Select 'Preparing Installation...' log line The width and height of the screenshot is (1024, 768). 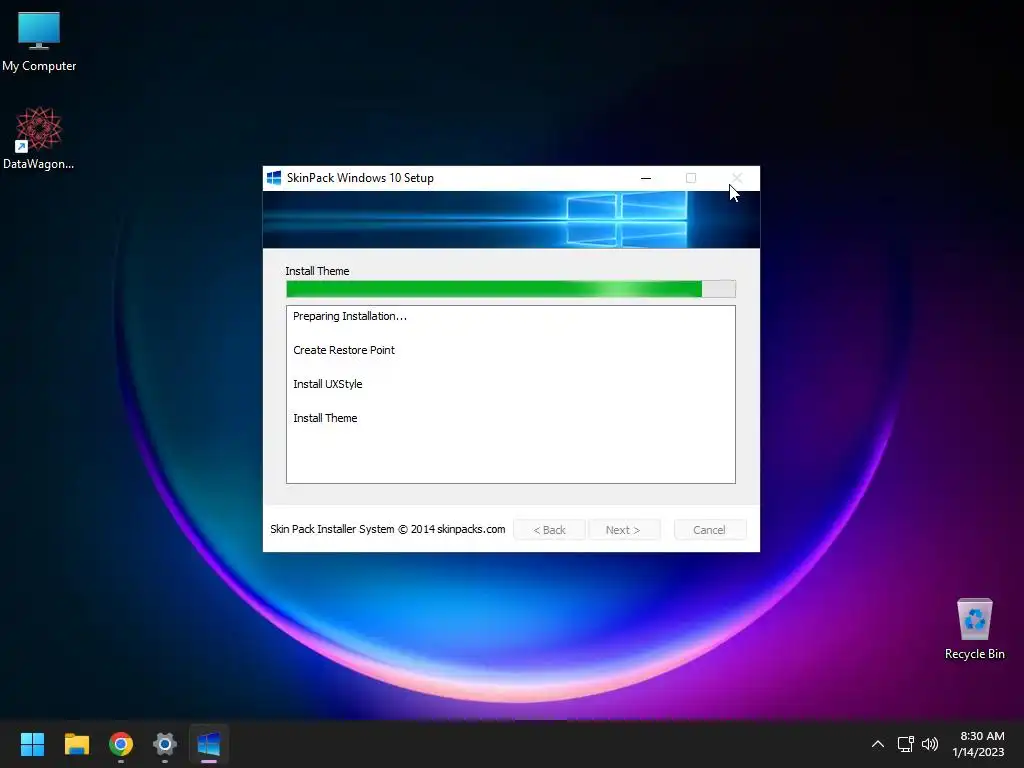[x=349, y=316]
